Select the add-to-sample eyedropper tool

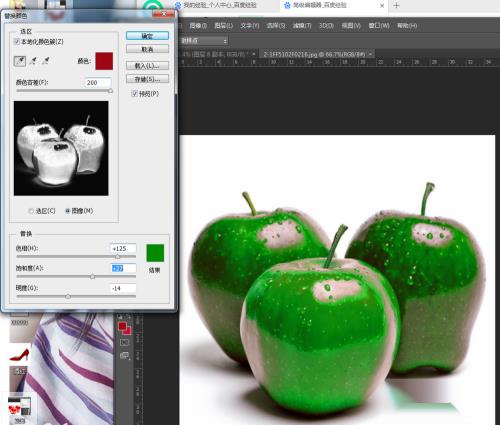click(x=33, y=61)
